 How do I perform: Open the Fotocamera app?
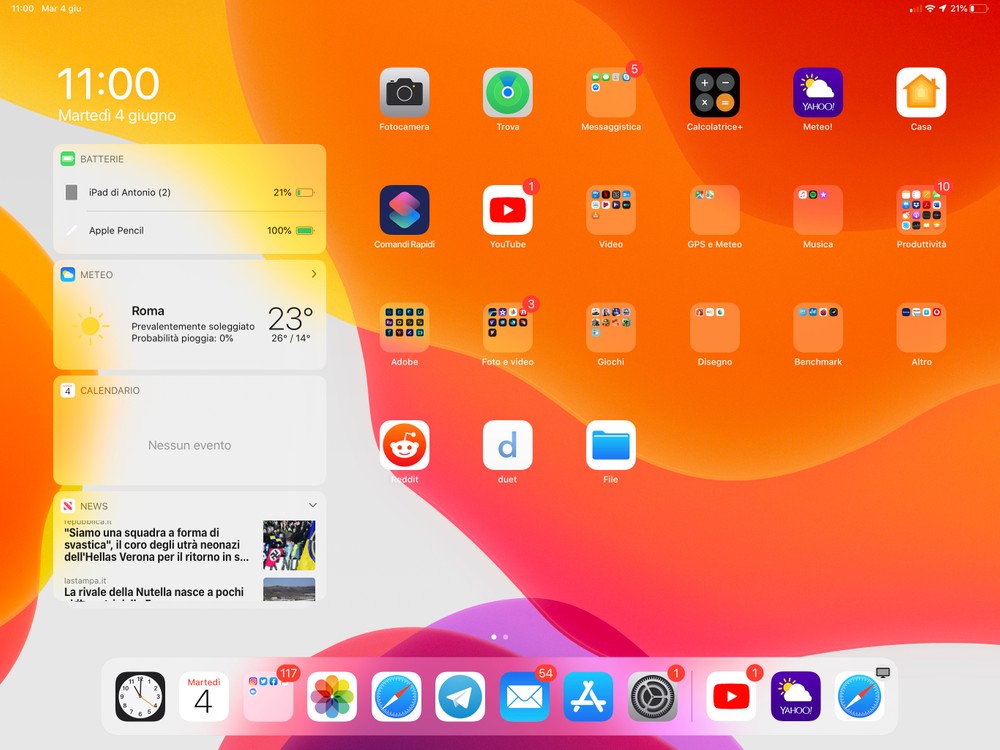click(x=404, y=92)
